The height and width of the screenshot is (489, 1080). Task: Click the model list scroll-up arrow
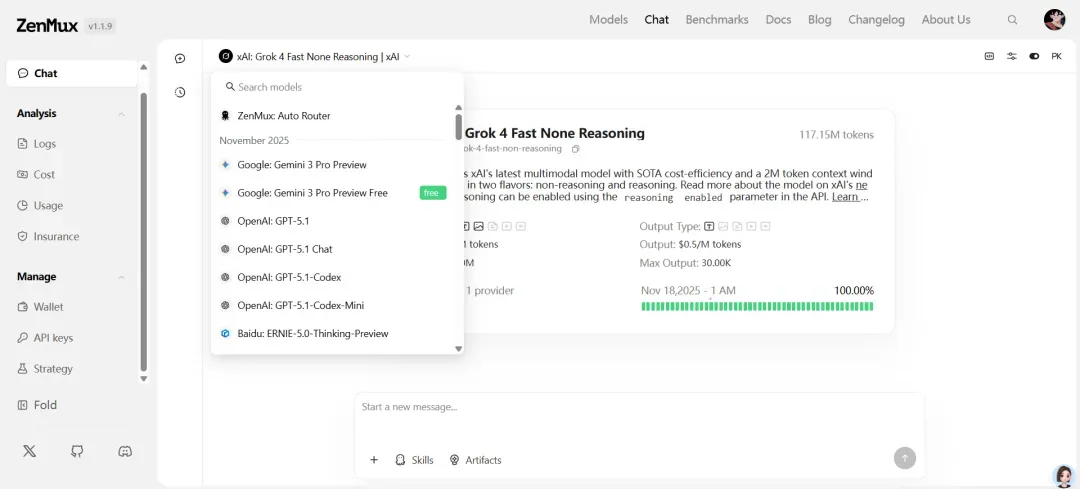(x=459, y=107)
